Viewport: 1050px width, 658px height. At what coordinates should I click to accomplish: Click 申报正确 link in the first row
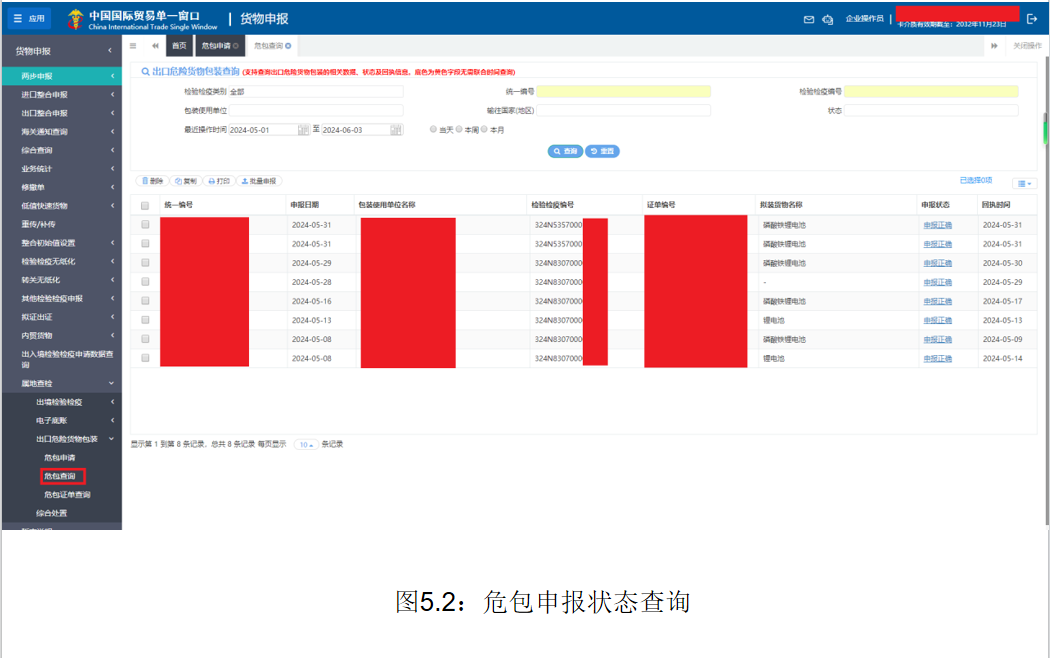pos(937,225)
